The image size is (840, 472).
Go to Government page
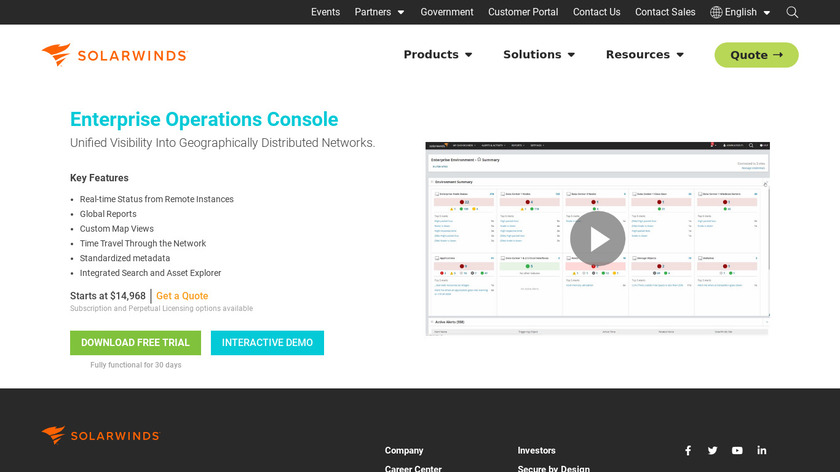click(447, 12)
